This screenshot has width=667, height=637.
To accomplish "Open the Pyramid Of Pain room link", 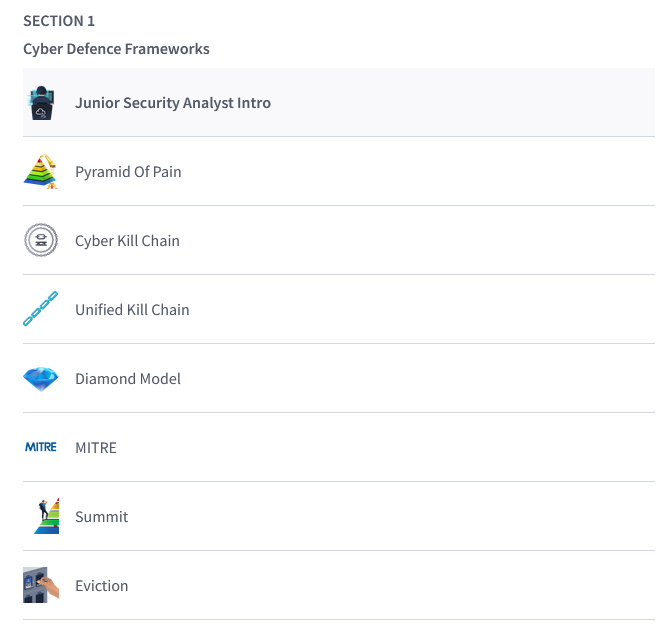I will [x=128, y=172].
